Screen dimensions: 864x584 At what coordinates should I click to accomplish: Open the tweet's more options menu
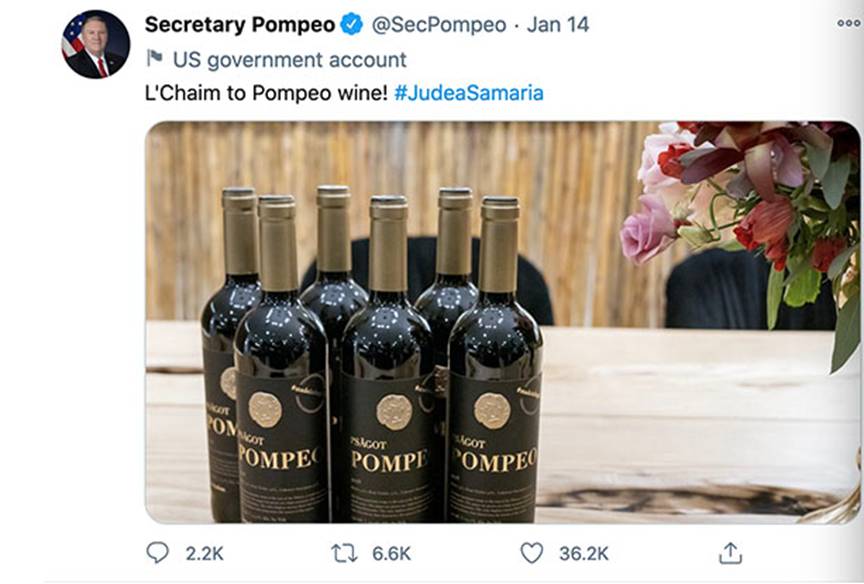[x=848, y=25]
